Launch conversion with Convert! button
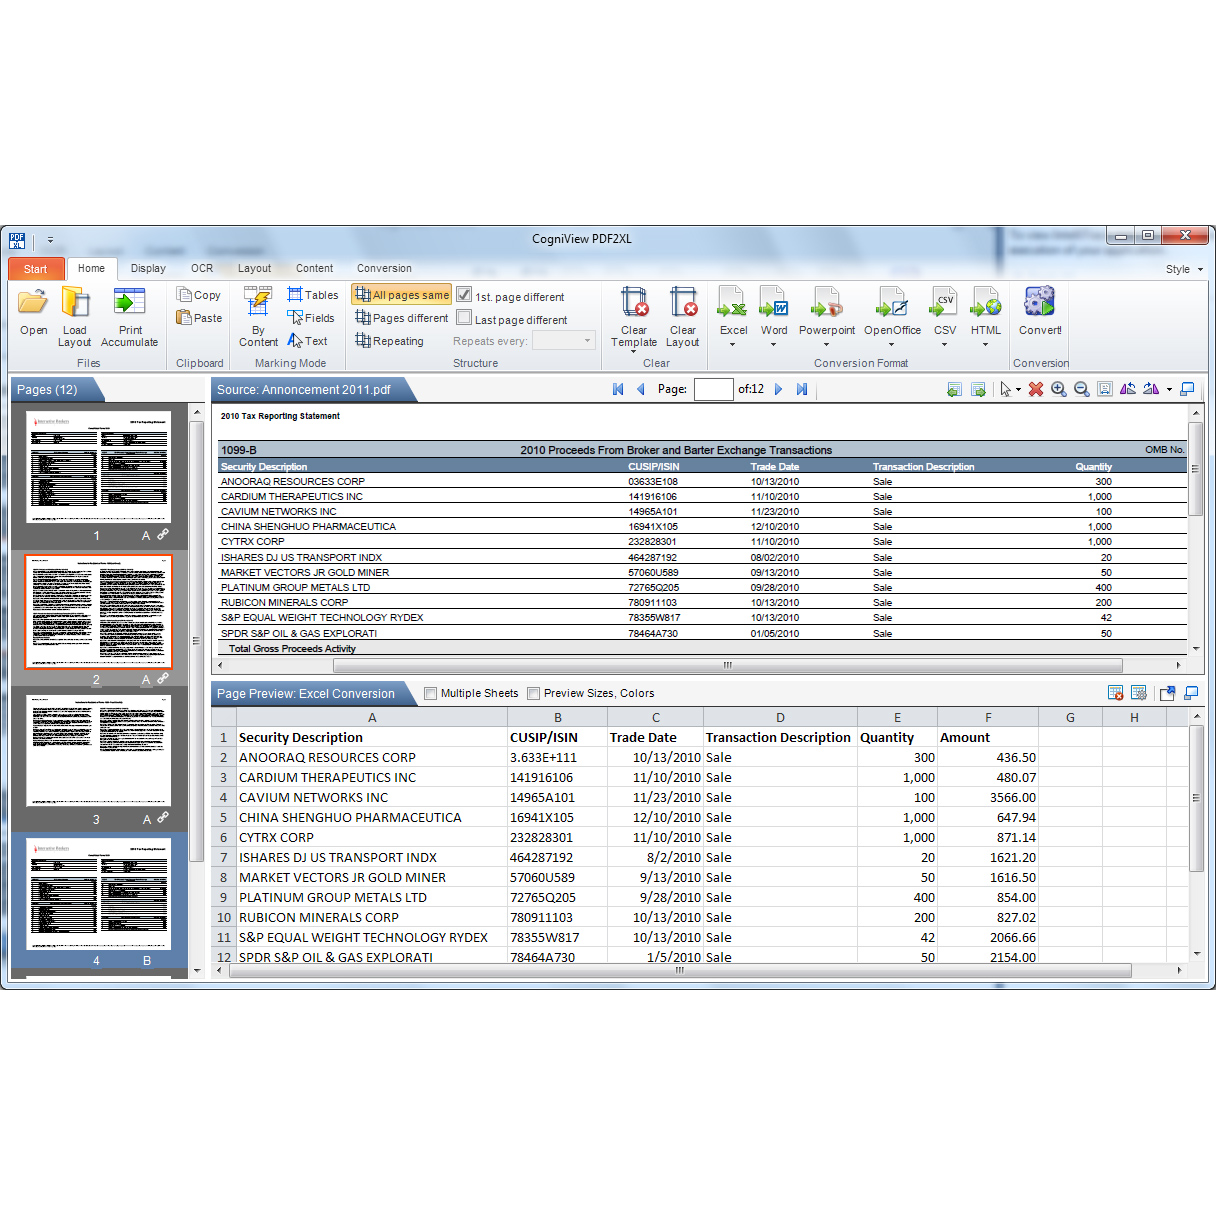 click(1040, 311)
